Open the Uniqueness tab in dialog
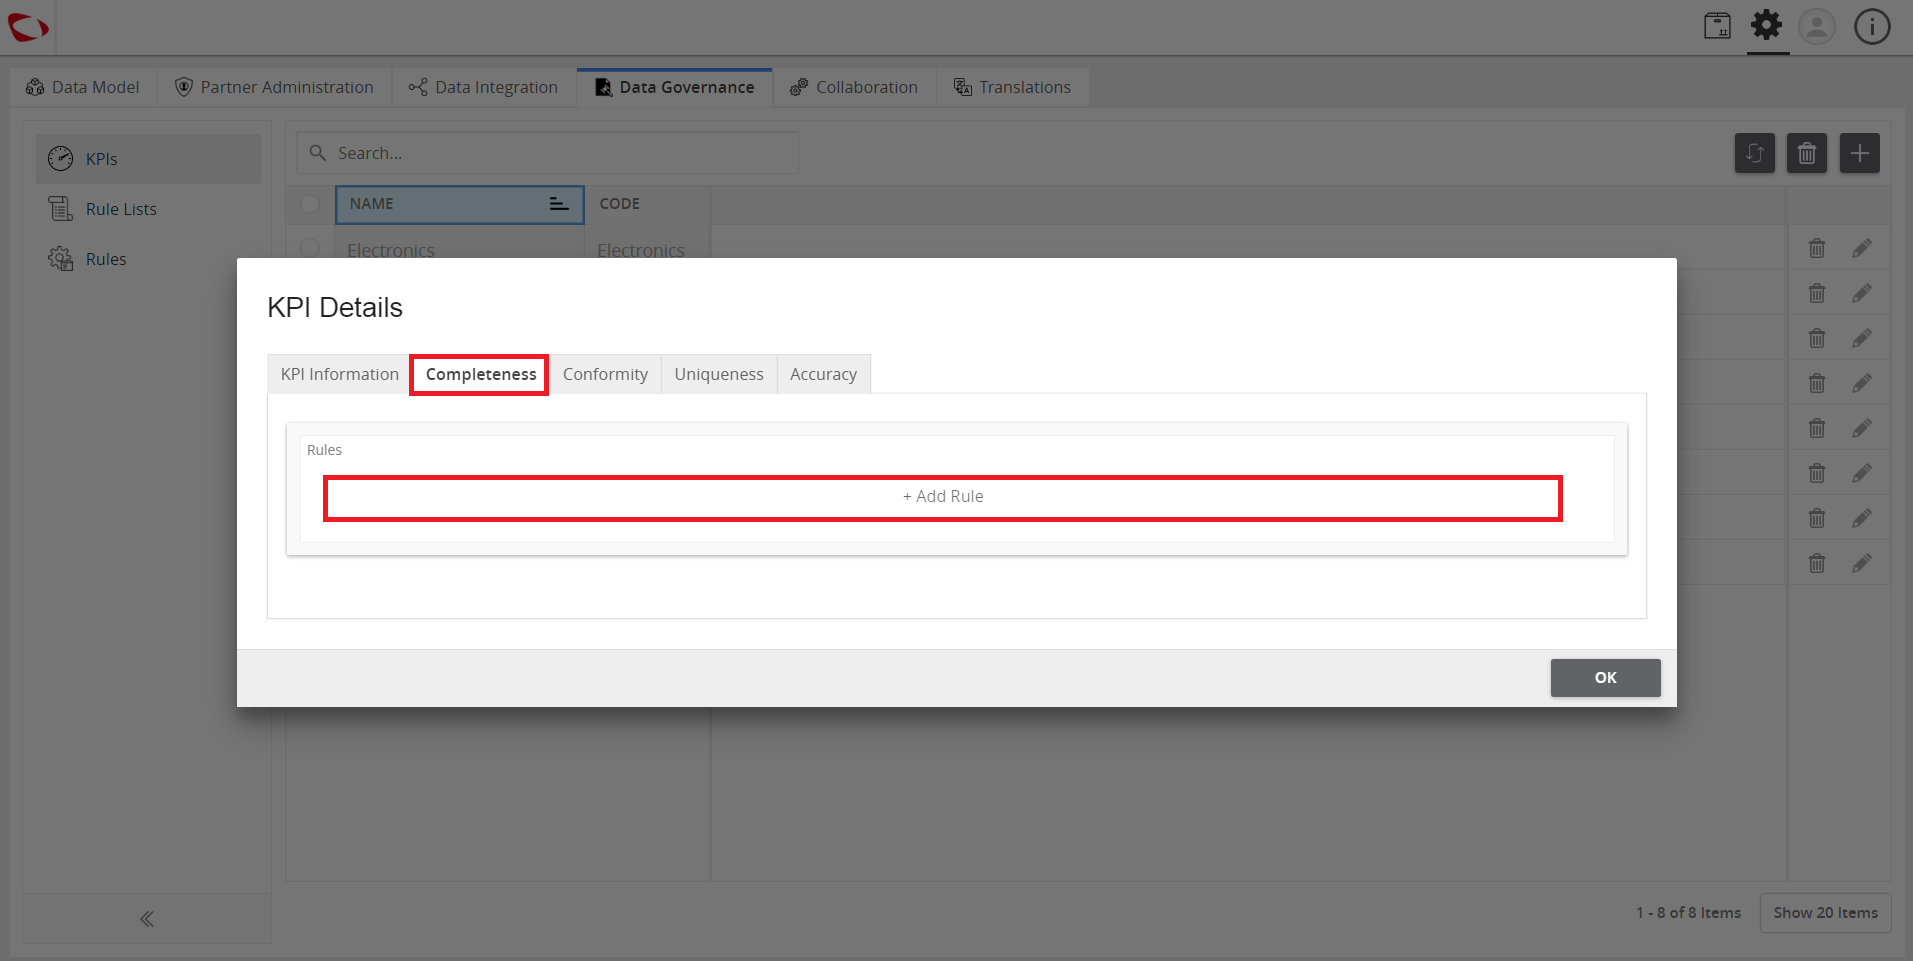 coord(719,374)
